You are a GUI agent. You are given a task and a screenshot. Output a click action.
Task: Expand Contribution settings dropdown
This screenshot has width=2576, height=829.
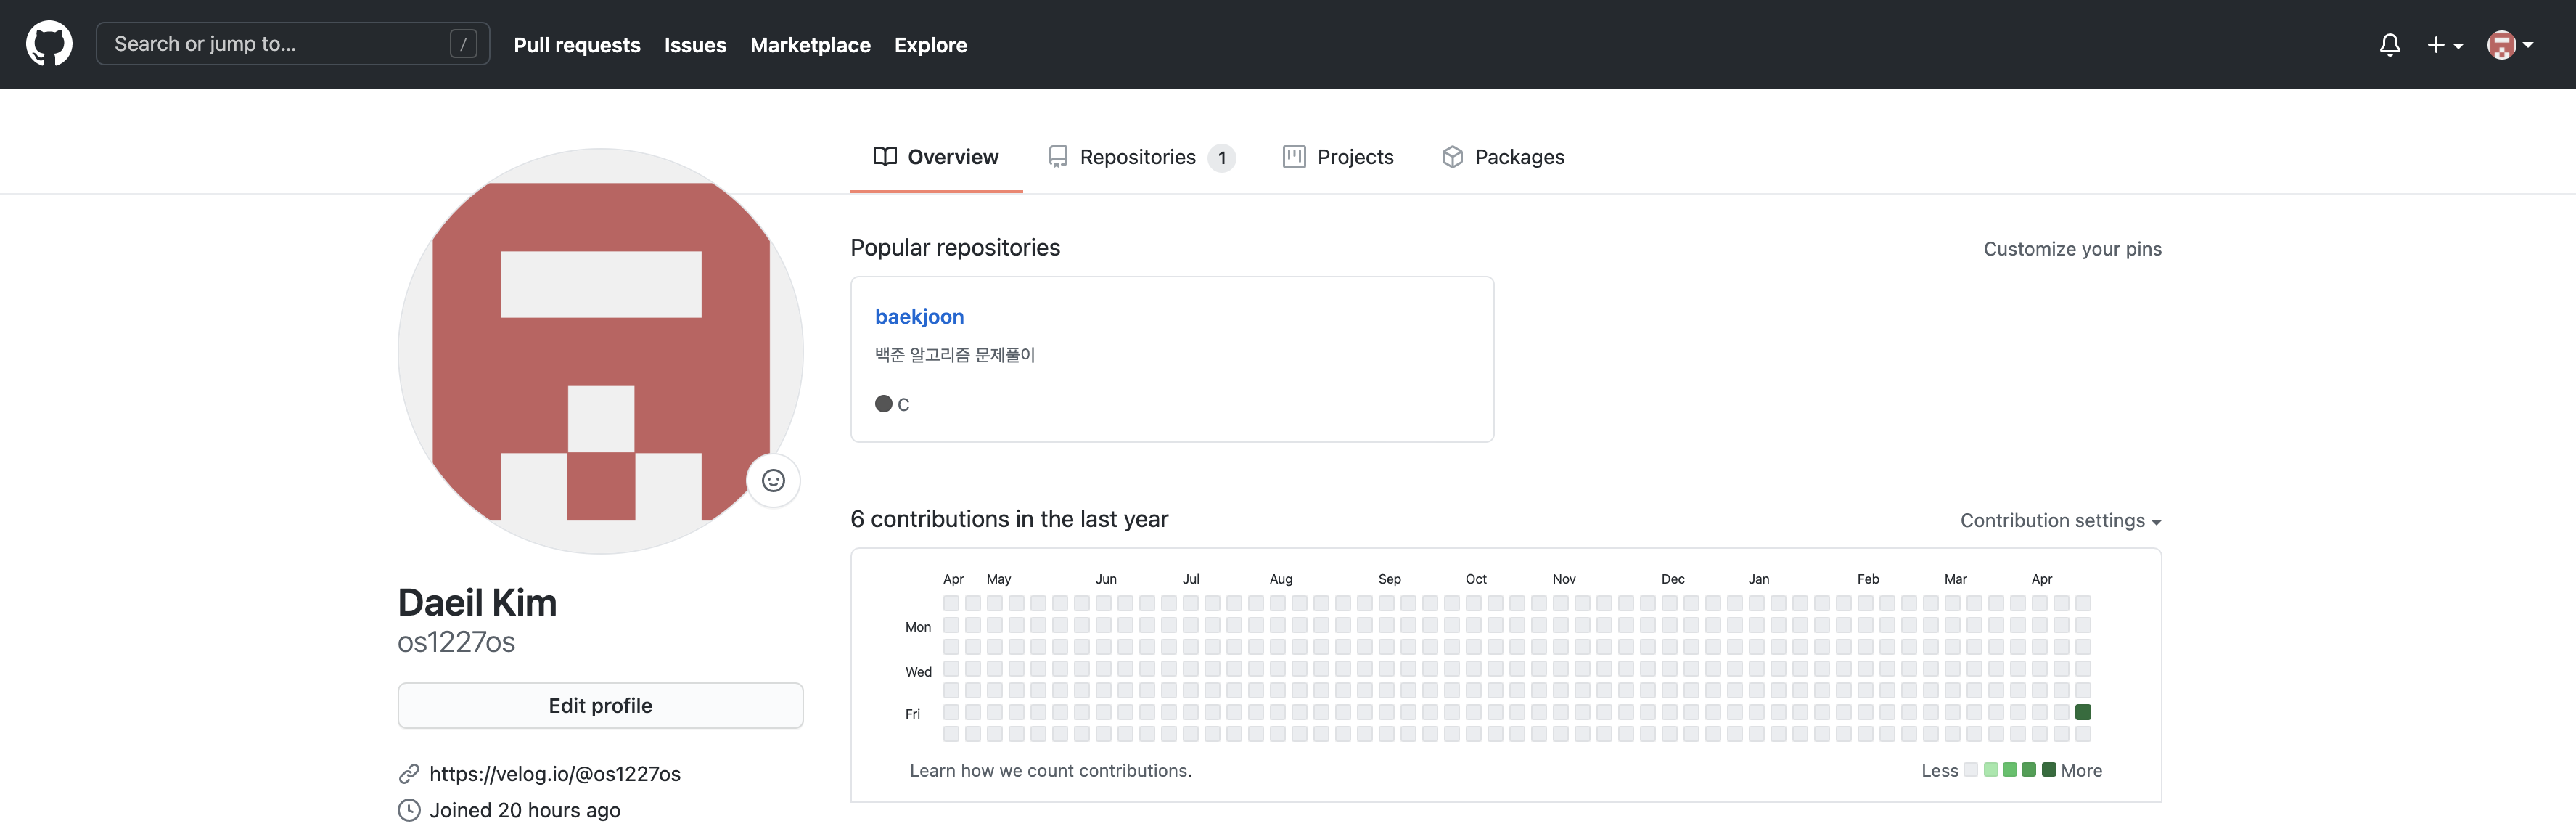[2060, 520]
